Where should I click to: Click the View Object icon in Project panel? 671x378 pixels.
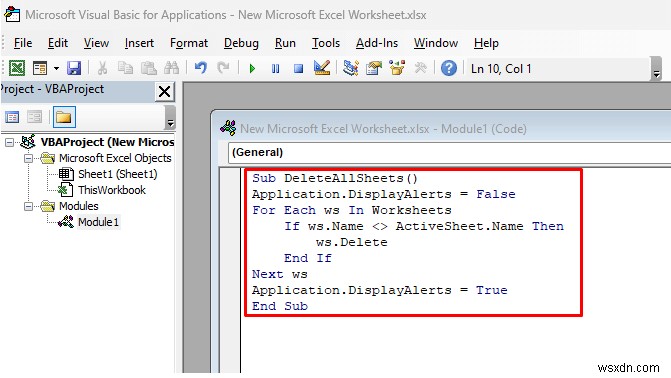(35, 117)
